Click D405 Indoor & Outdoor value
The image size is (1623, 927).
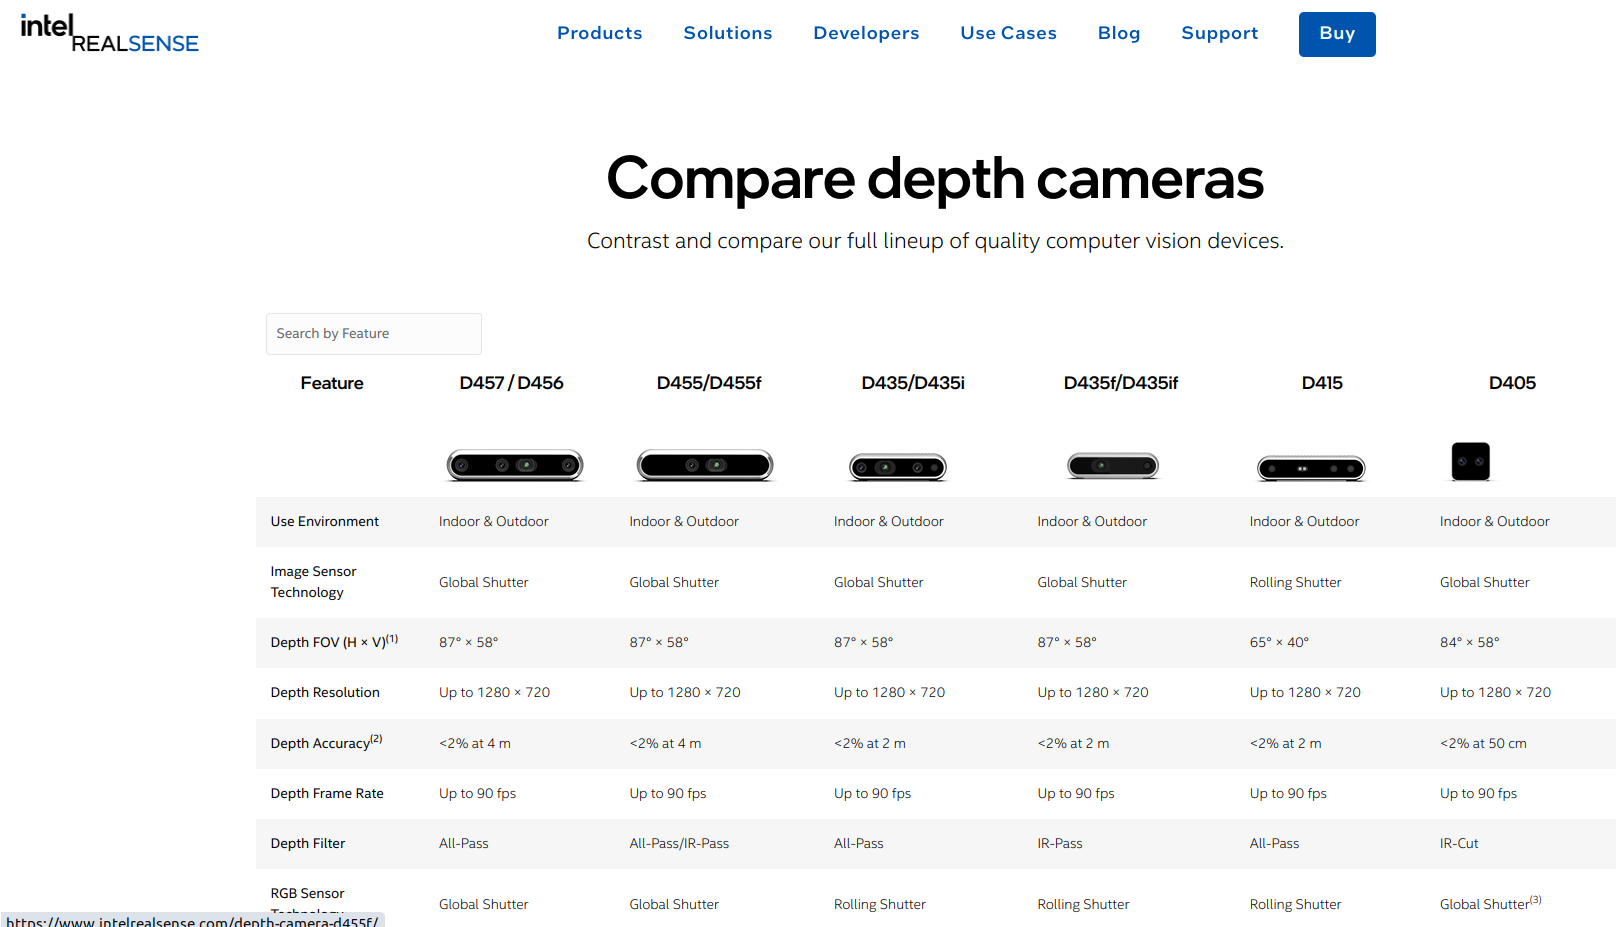[1495, 522]
